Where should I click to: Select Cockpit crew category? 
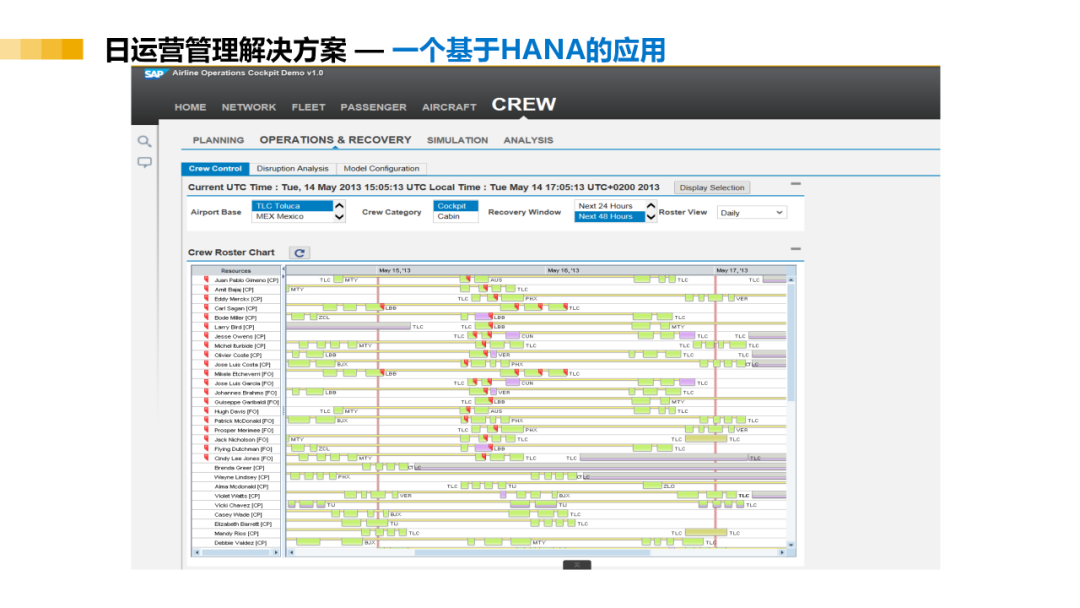tap(455, 206)
